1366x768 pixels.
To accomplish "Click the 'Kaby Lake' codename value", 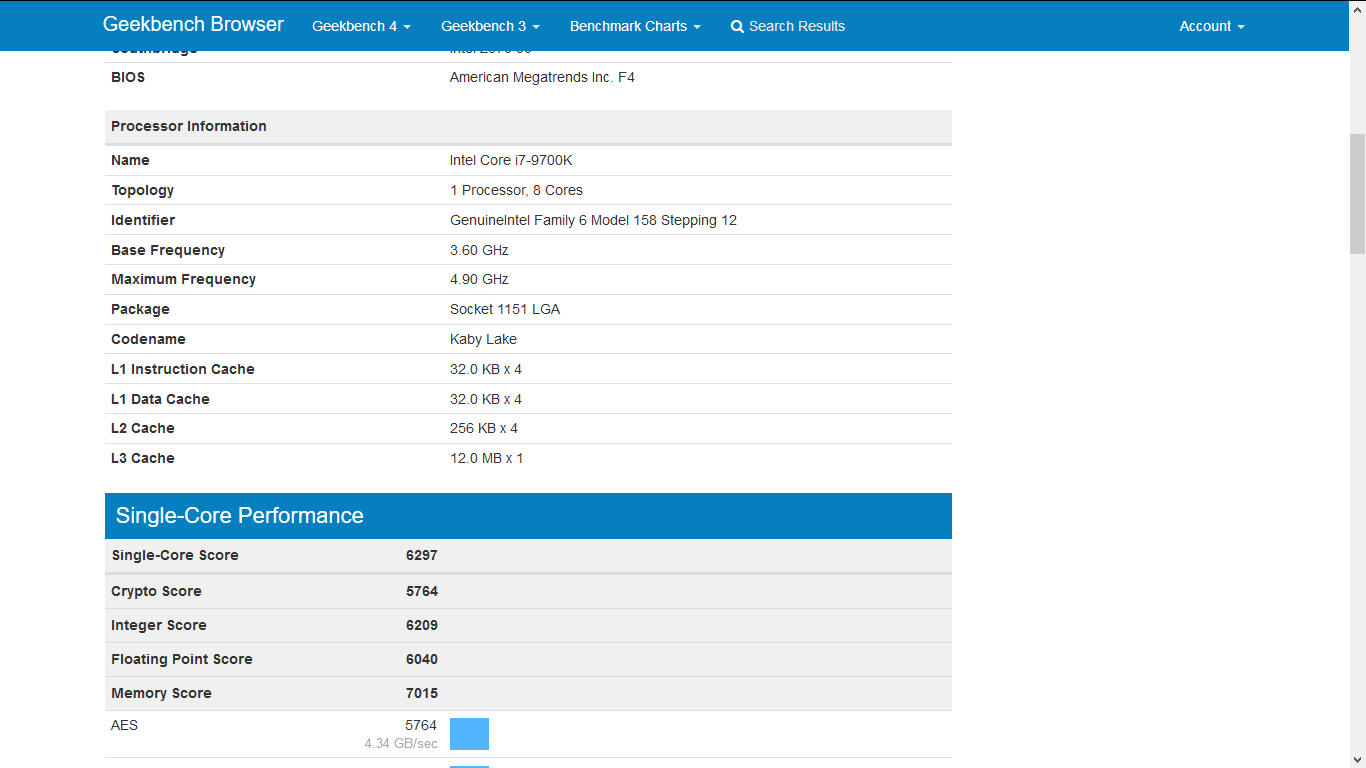I will [x=483, y=339].
